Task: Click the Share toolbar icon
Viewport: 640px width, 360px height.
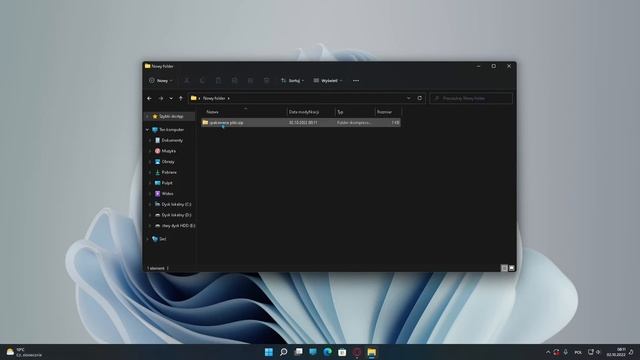Action: pos(251,81)
